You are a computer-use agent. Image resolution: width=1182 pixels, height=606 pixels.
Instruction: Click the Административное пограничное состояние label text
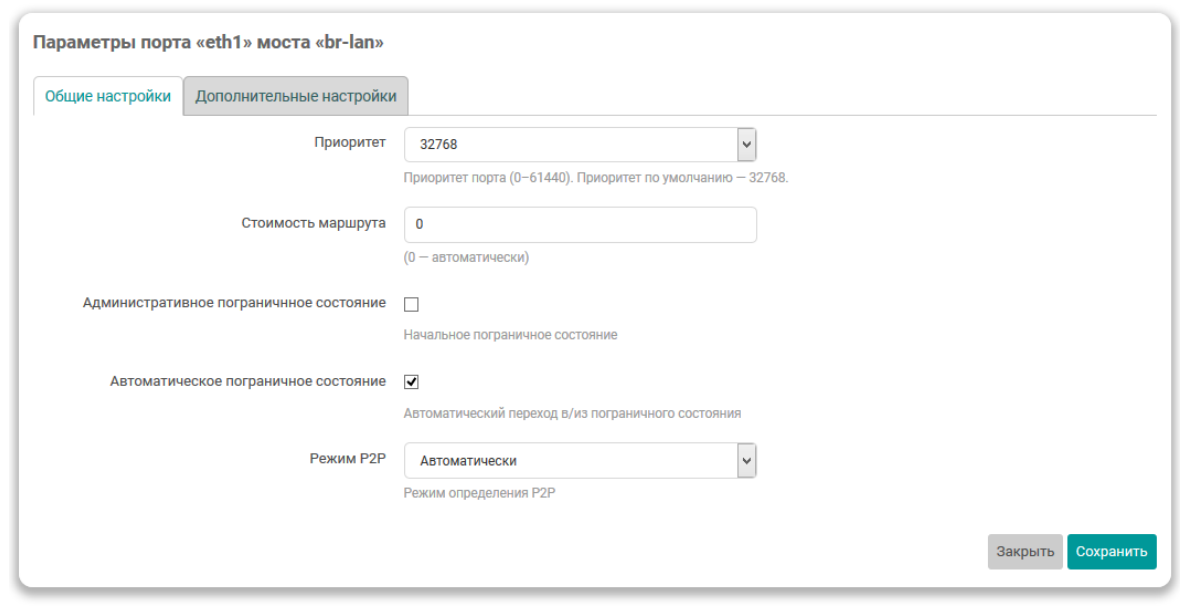(234, 302)
